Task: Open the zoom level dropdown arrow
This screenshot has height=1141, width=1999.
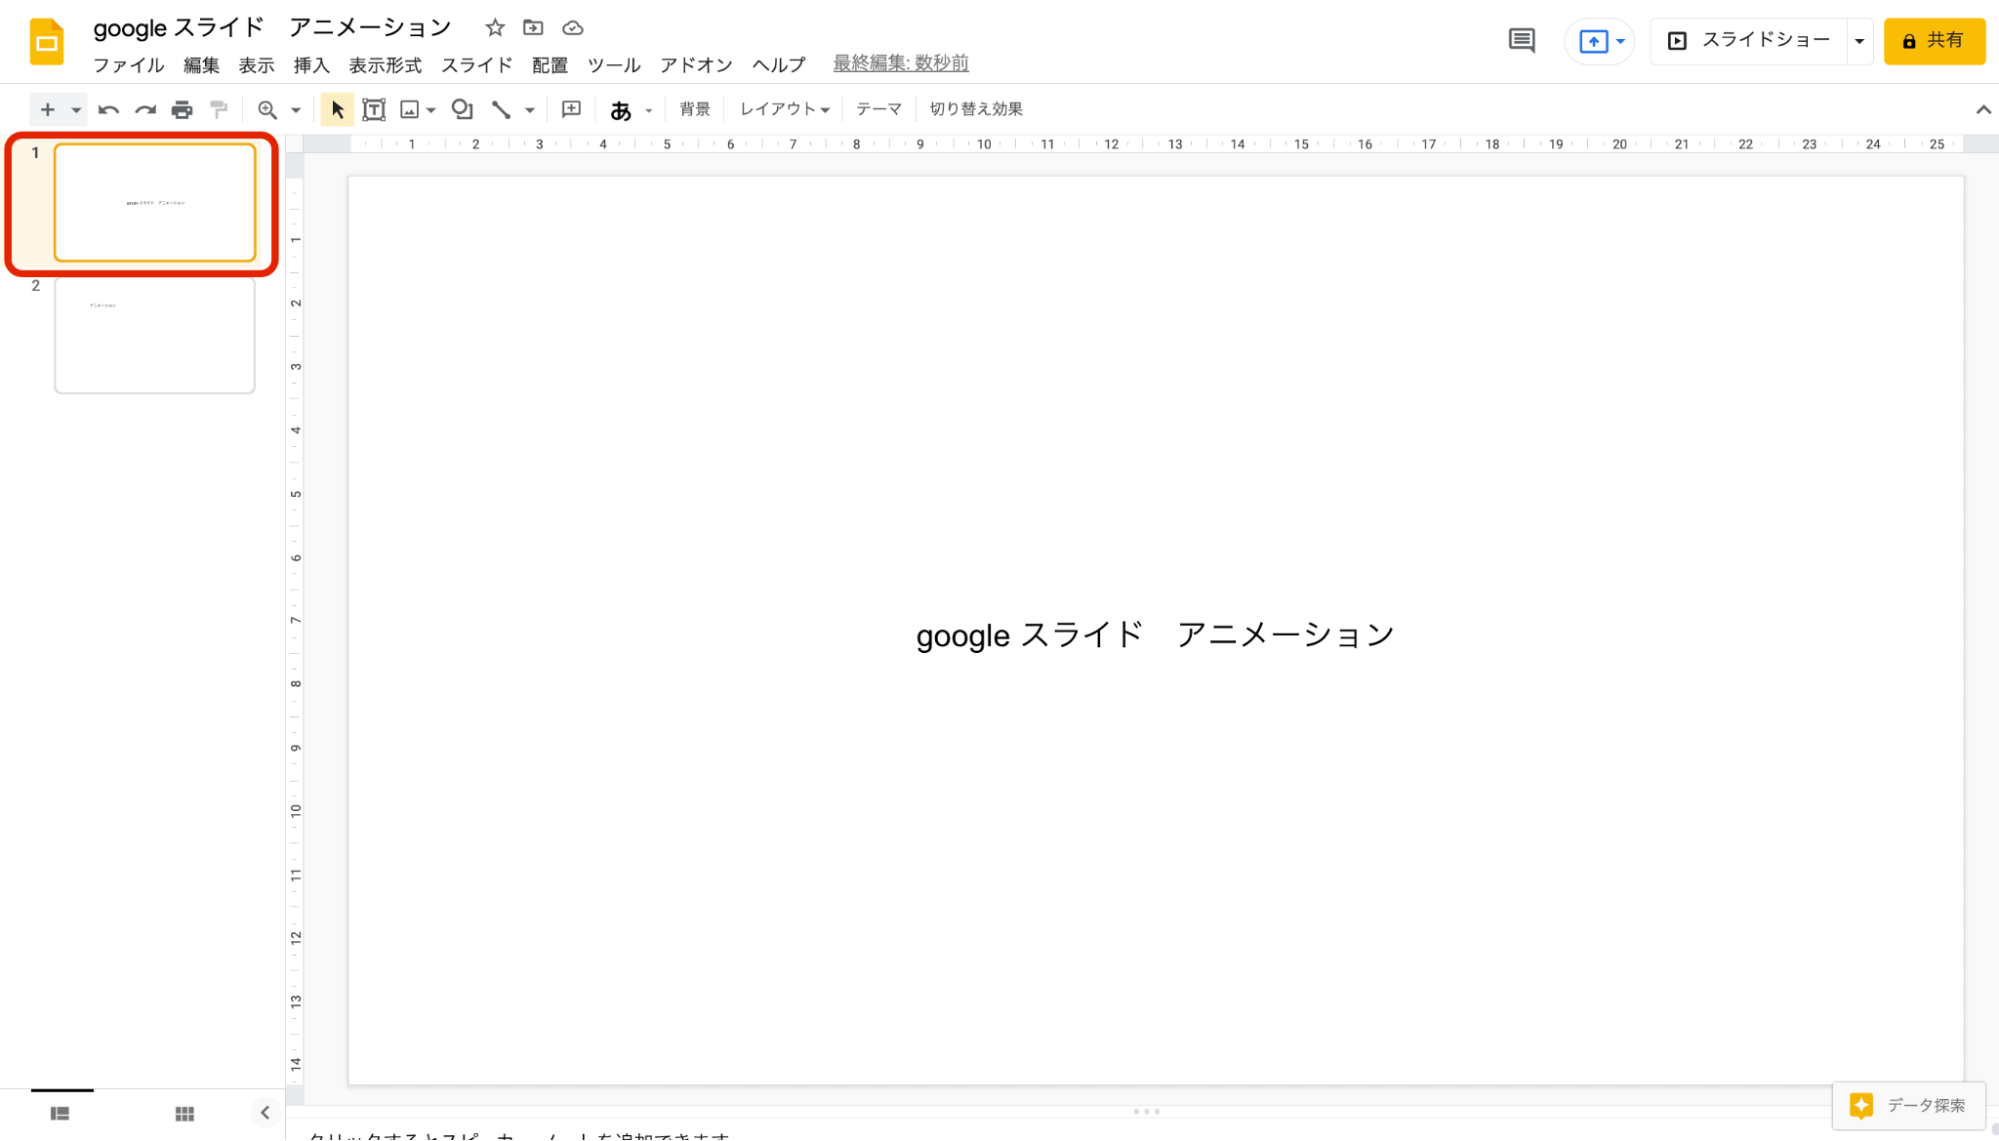Action: (296, 110)
